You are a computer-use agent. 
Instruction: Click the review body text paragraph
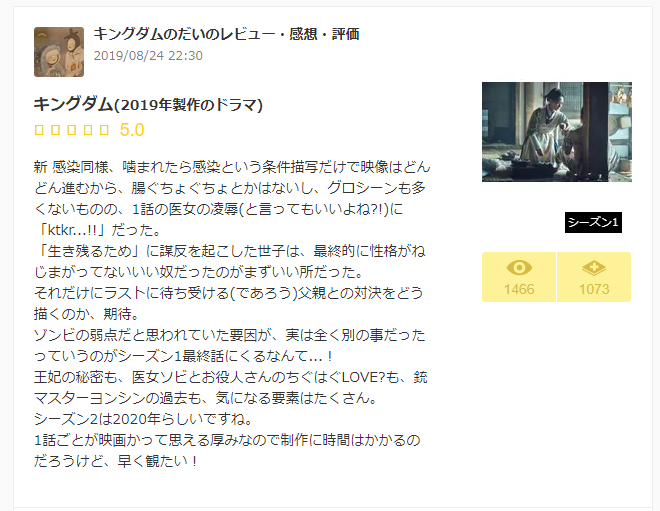pos(232,314)
